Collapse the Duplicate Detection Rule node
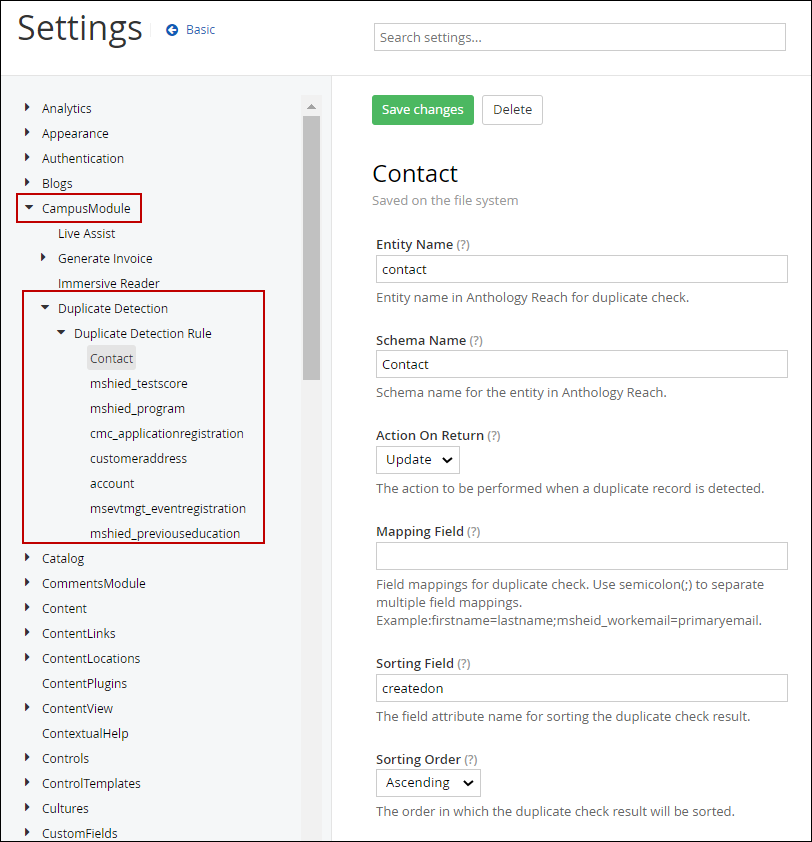The image size is (812, 842). pos(61,333)
